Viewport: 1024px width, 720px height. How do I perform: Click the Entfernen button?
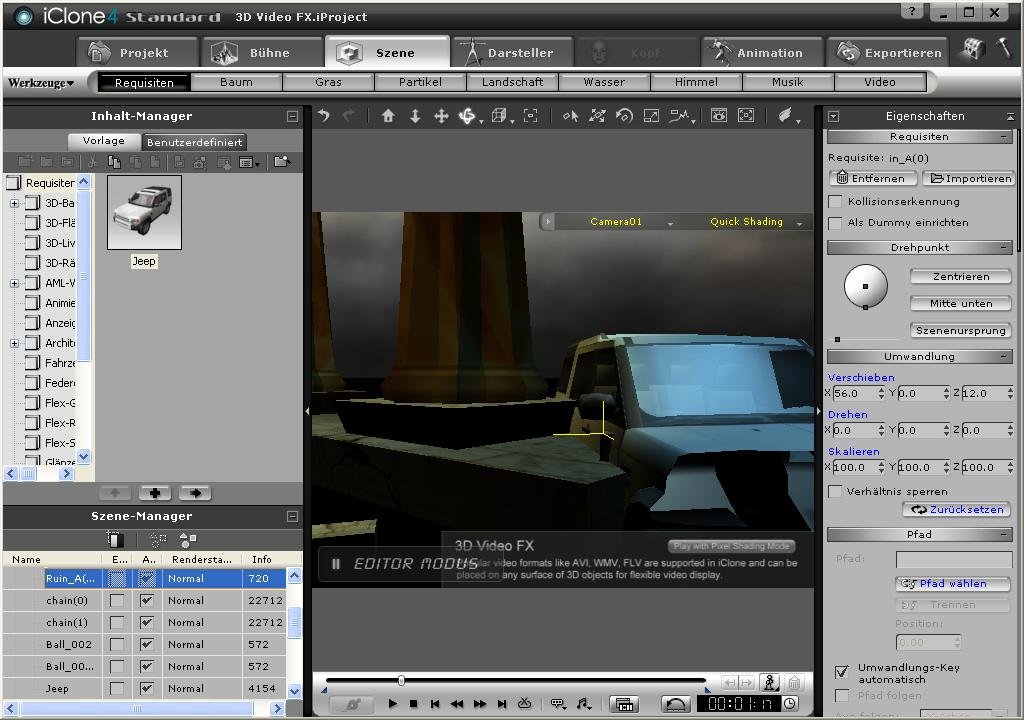click(x=872, y=178)
